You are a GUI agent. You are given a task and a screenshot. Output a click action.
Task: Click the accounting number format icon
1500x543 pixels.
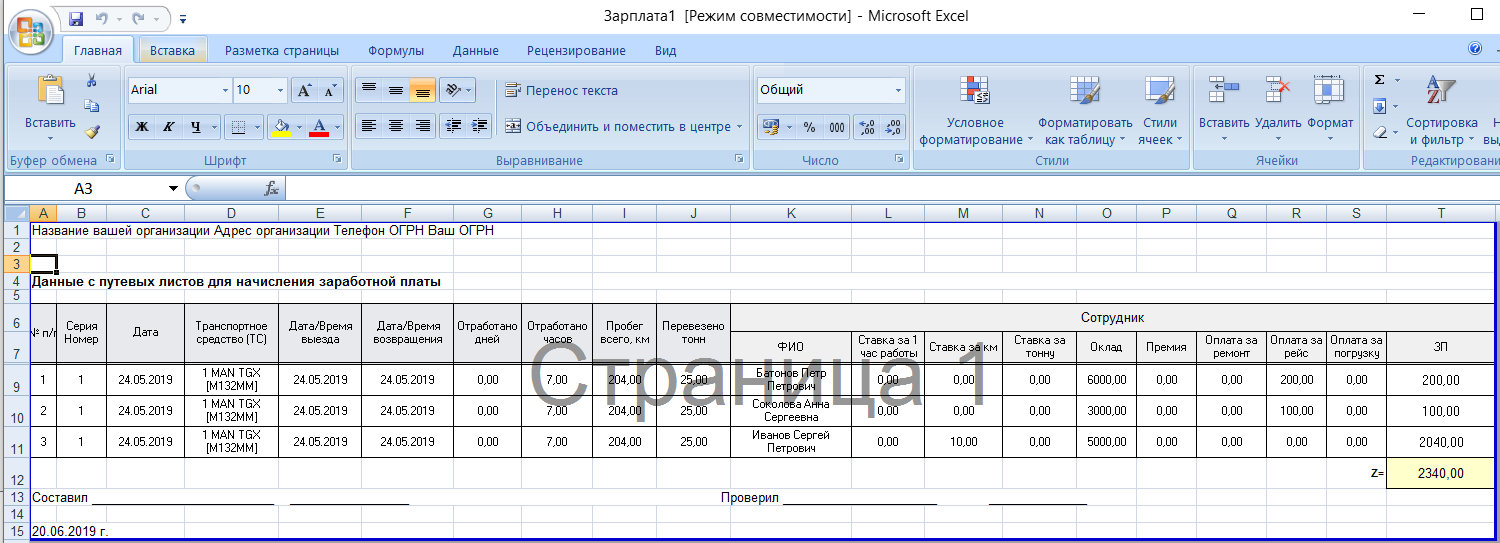[x=770, y=127]
